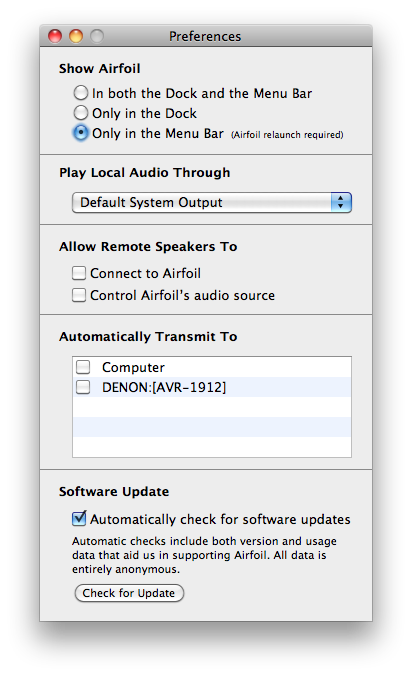Disable automatic software update checks
The image size is (412, 676).
click(x=79, y=519)
